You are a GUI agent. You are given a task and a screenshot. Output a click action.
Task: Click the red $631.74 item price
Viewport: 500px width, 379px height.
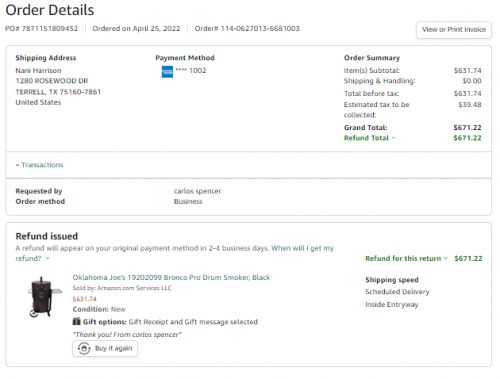[85, 299]
